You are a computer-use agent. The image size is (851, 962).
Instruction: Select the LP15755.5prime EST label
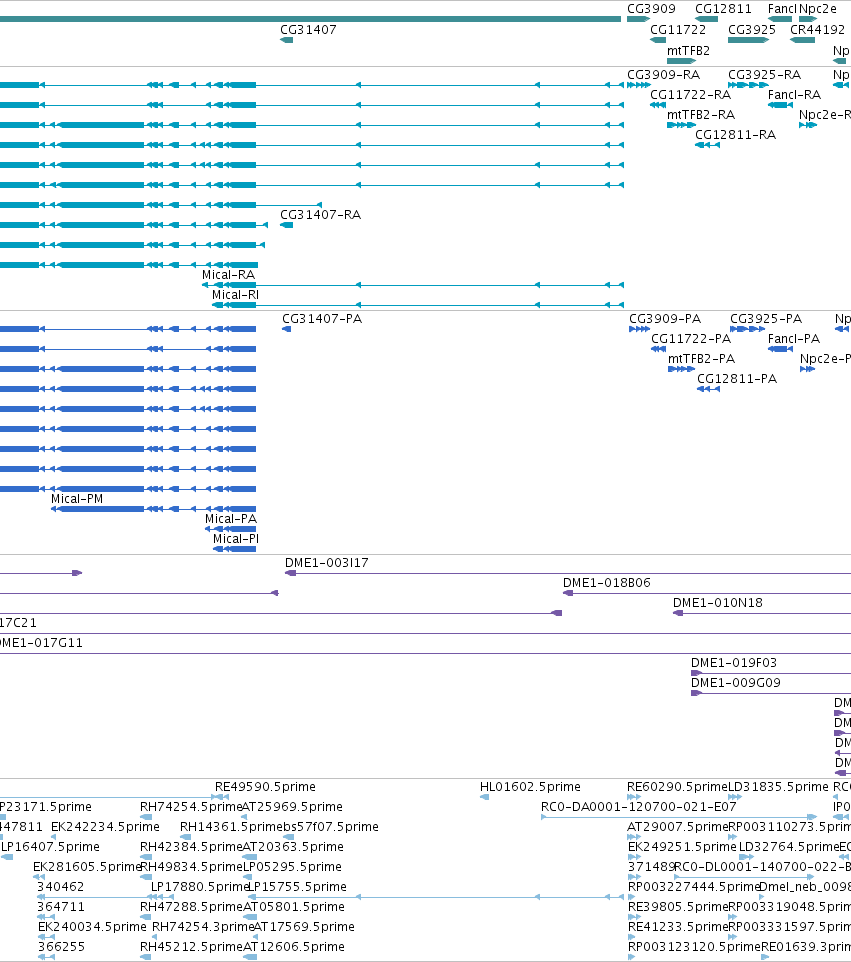tap(297, 887)
